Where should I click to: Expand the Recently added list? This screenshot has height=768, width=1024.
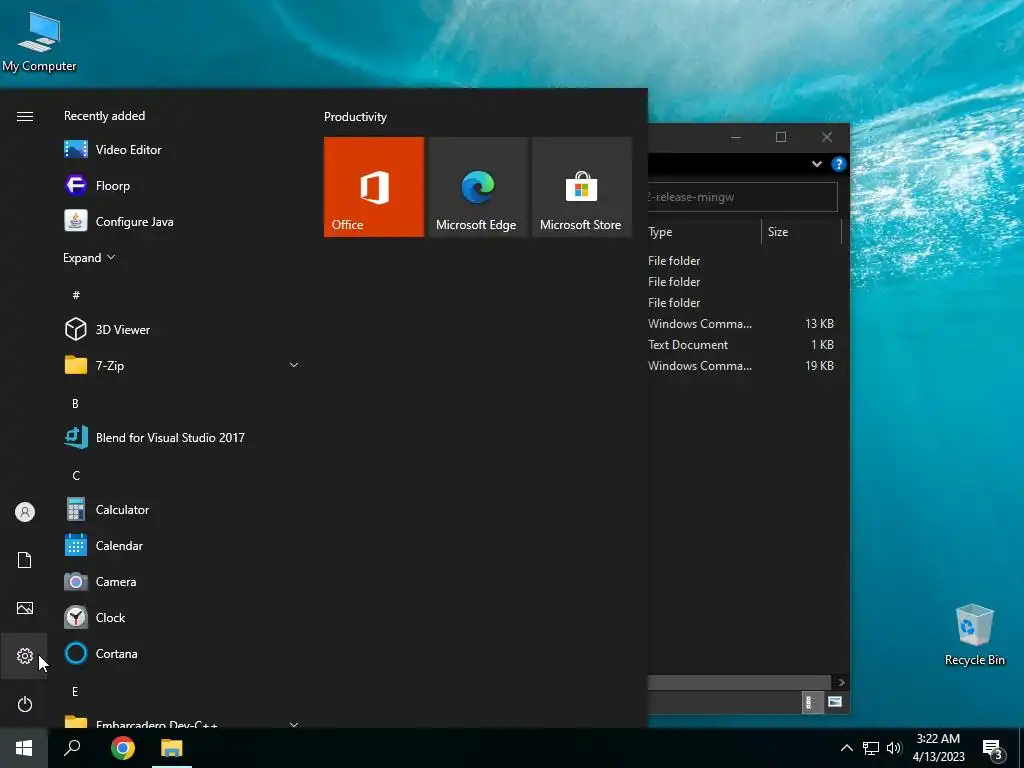[89, 257]
